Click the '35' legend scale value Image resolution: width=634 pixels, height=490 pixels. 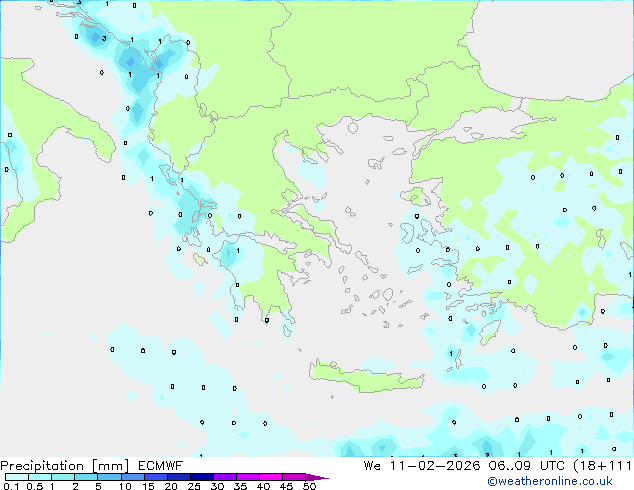click(x=240, y=486)
